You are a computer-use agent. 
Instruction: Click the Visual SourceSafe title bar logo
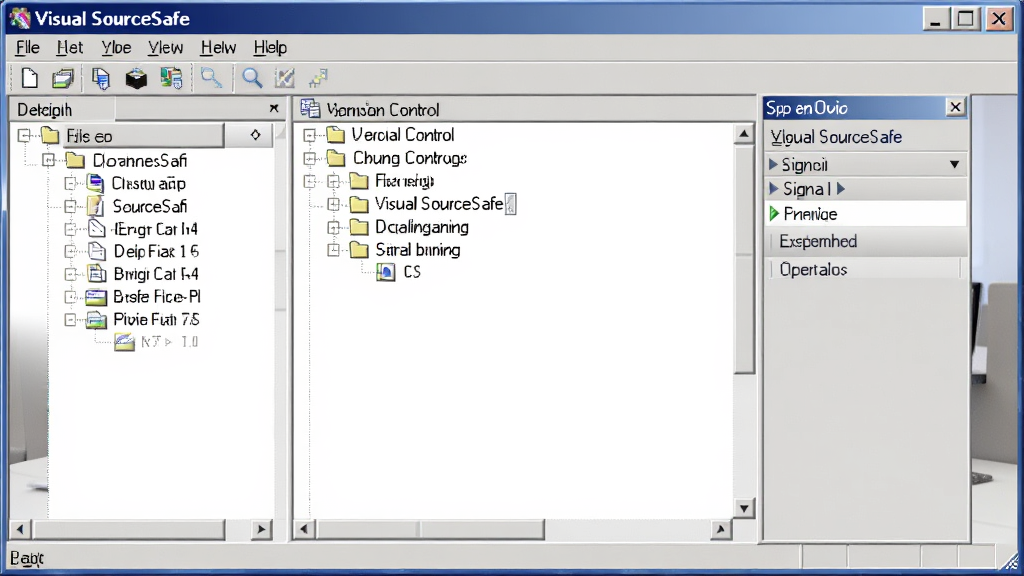click(x=20, y=18)
